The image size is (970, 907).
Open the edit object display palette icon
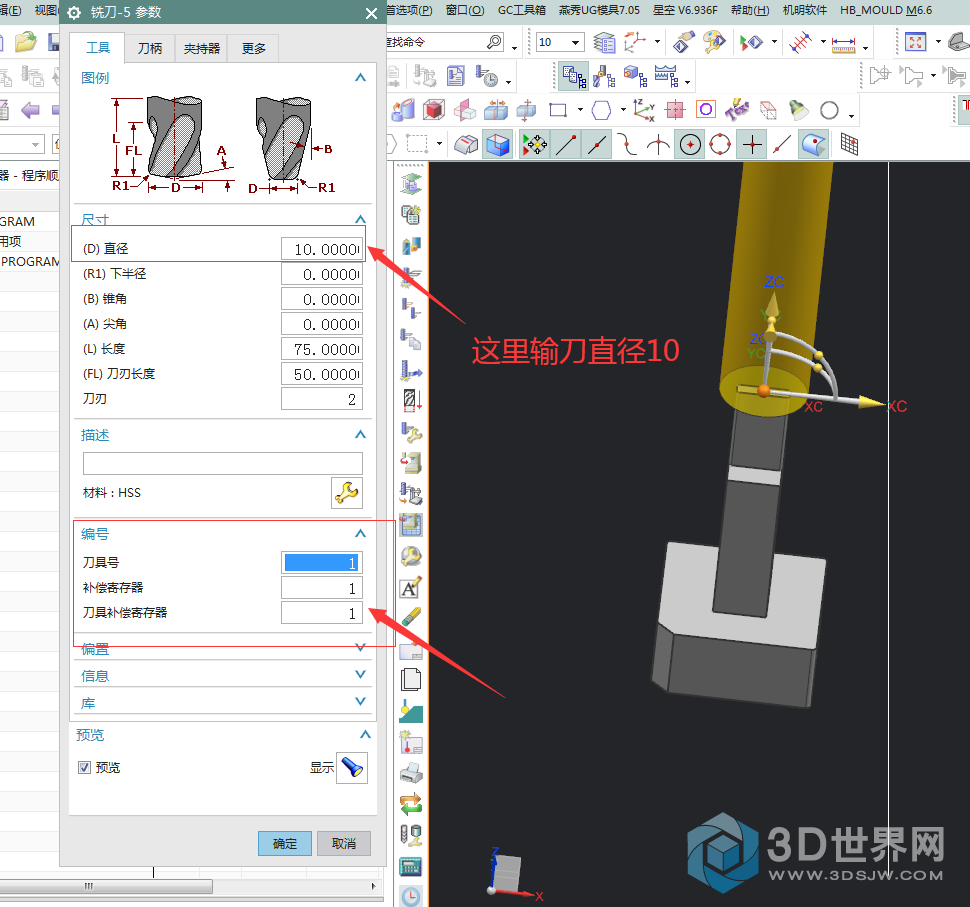[714, 42]
